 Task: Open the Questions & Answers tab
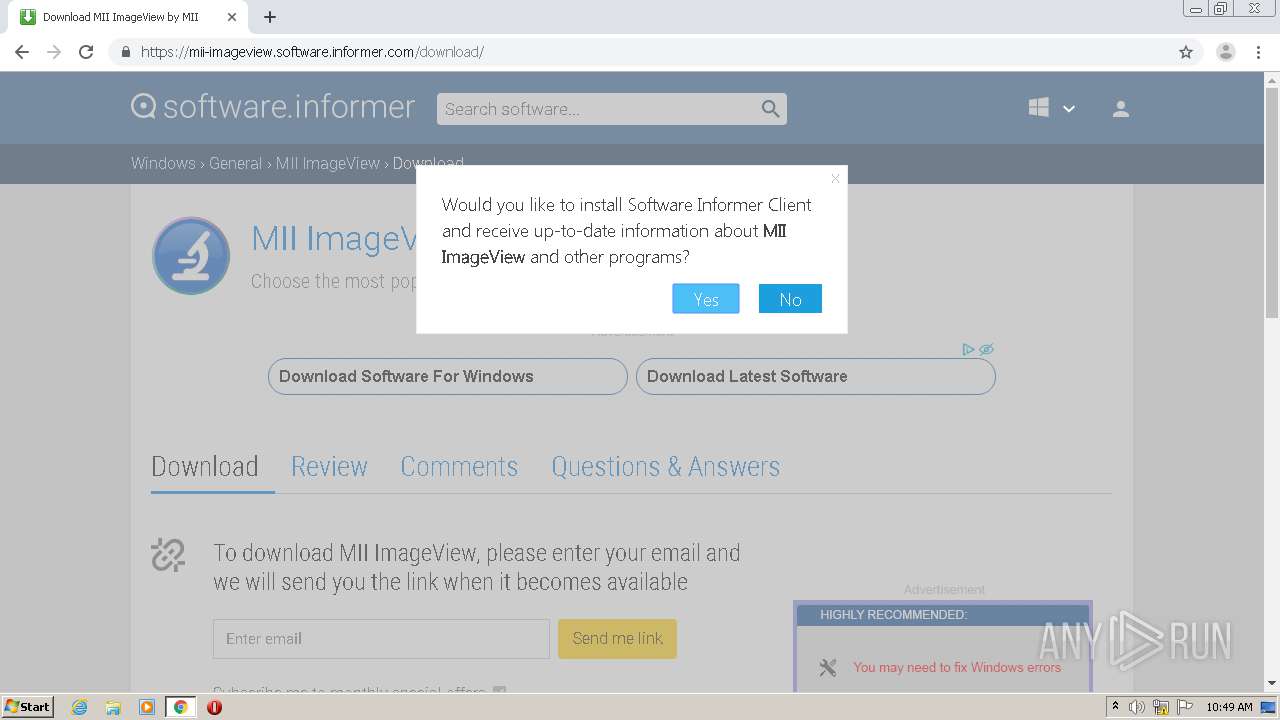(x=666, y=467)
